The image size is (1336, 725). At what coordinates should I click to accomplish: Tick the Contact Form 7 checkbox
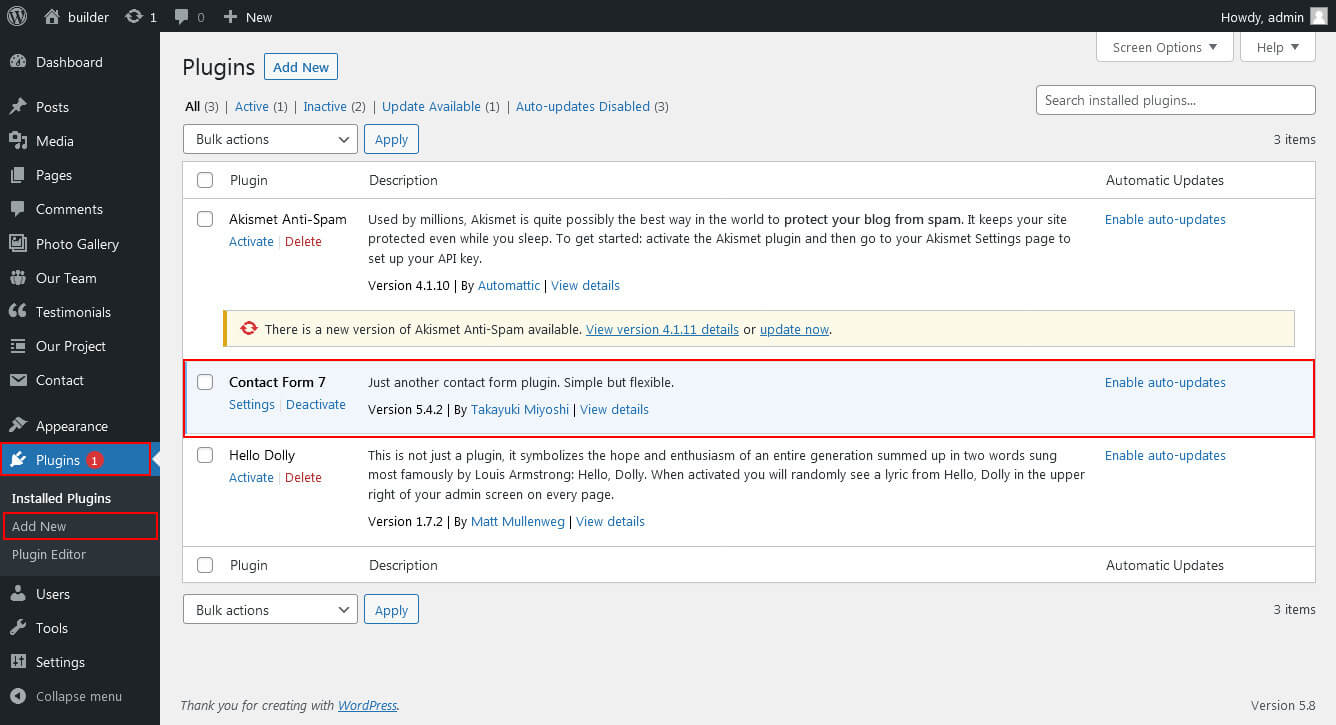(205, 382)
